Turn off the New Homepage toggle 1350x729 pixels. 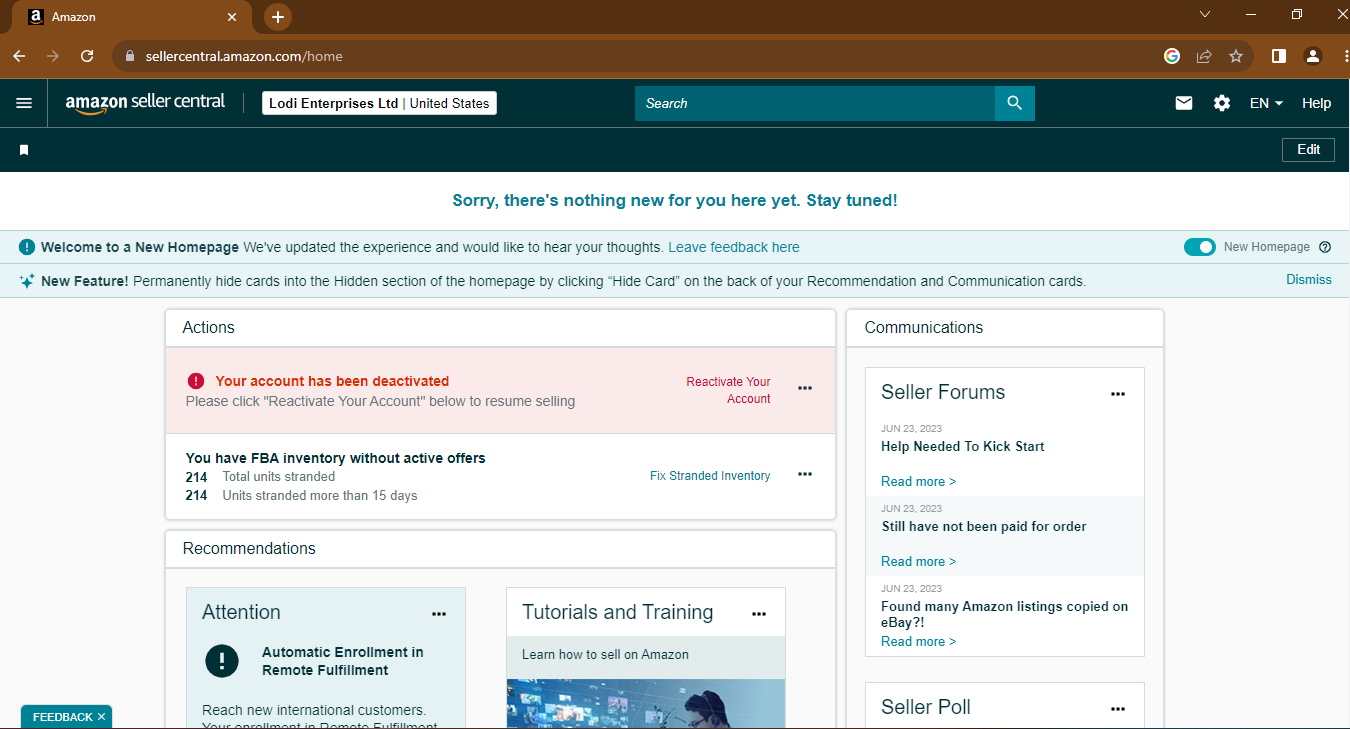pos(1200,247)
